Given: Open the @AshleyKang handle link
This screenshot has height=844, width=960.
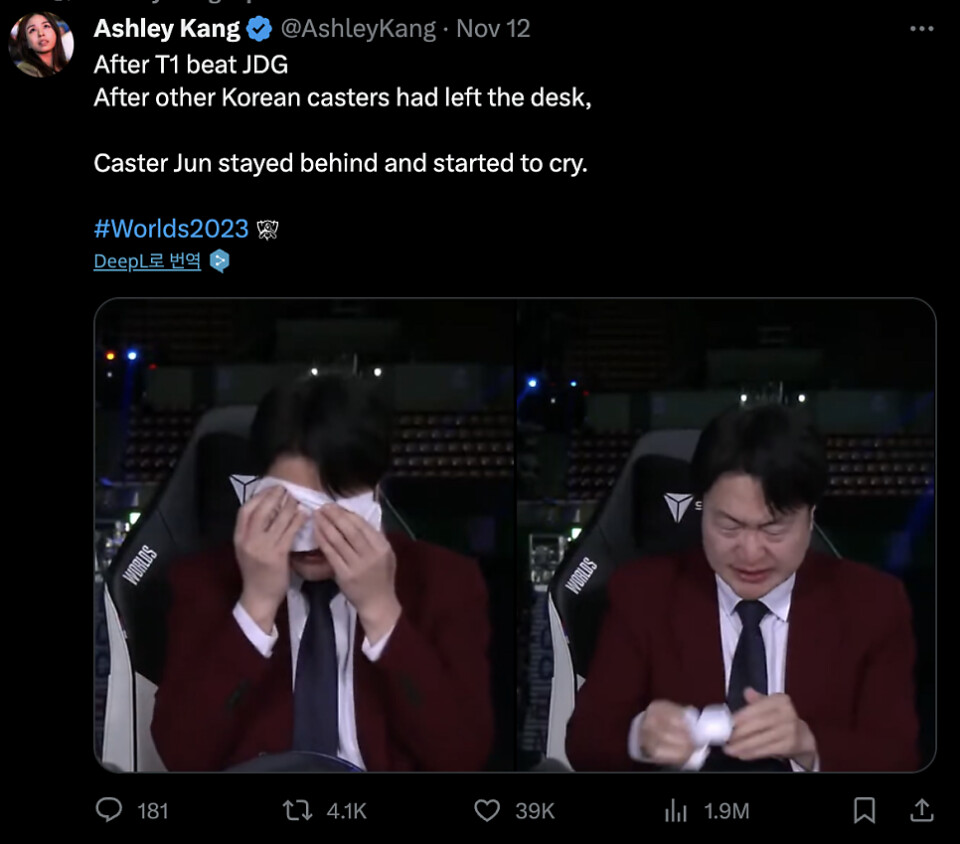Looking at the screenshot, I should tap(358, 30).
